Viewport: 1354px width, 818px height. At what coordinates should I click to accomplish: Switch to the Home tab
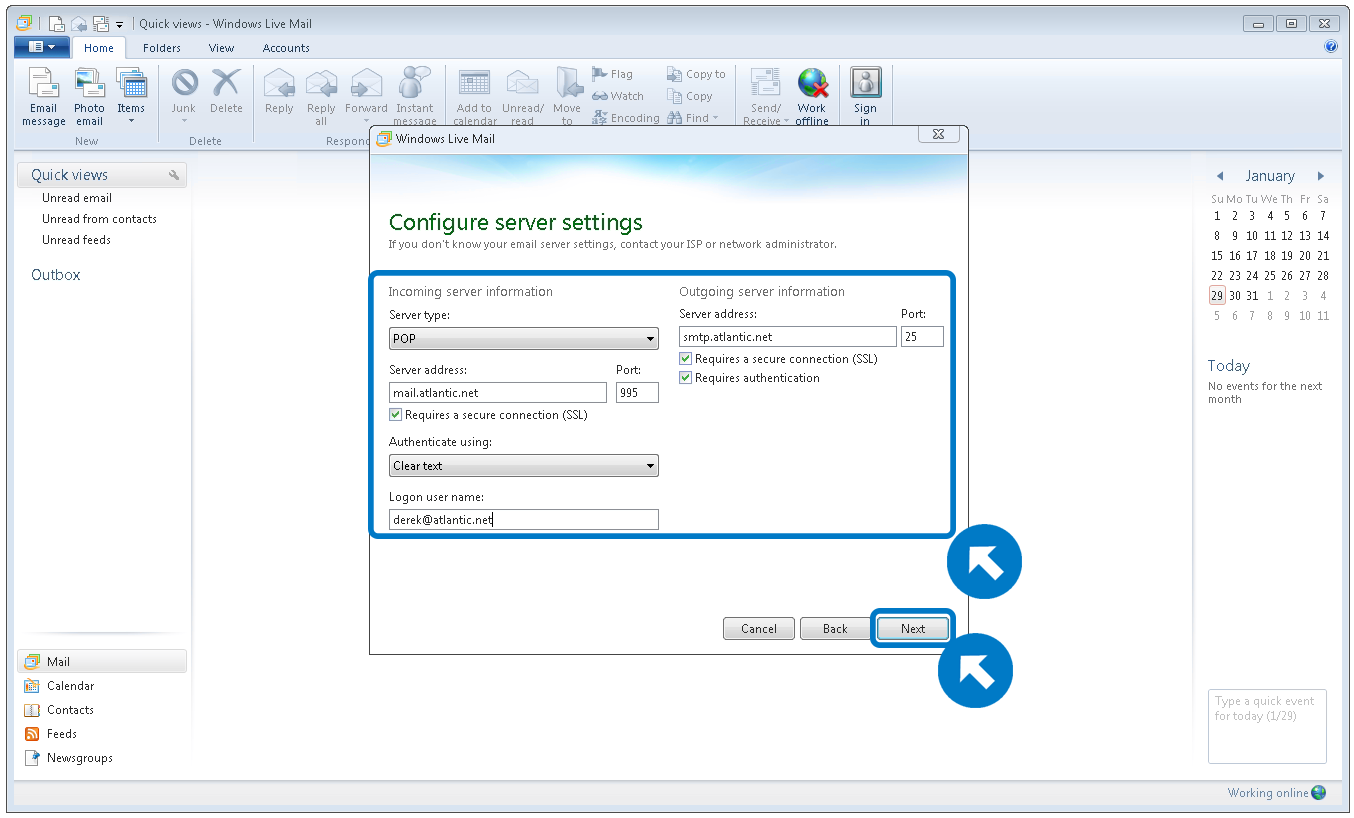click(99, 48)
